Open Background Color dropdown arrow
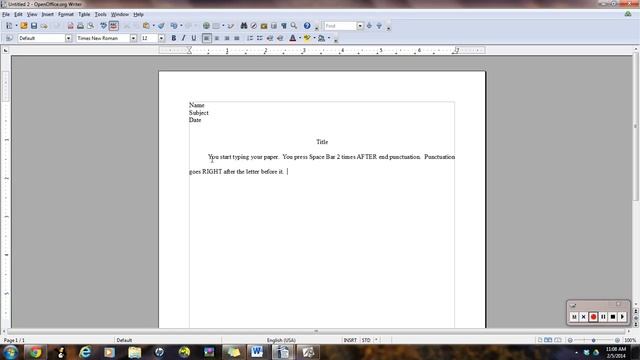The image size is (640, 360). pyautogui.click(x=329, y=38)
